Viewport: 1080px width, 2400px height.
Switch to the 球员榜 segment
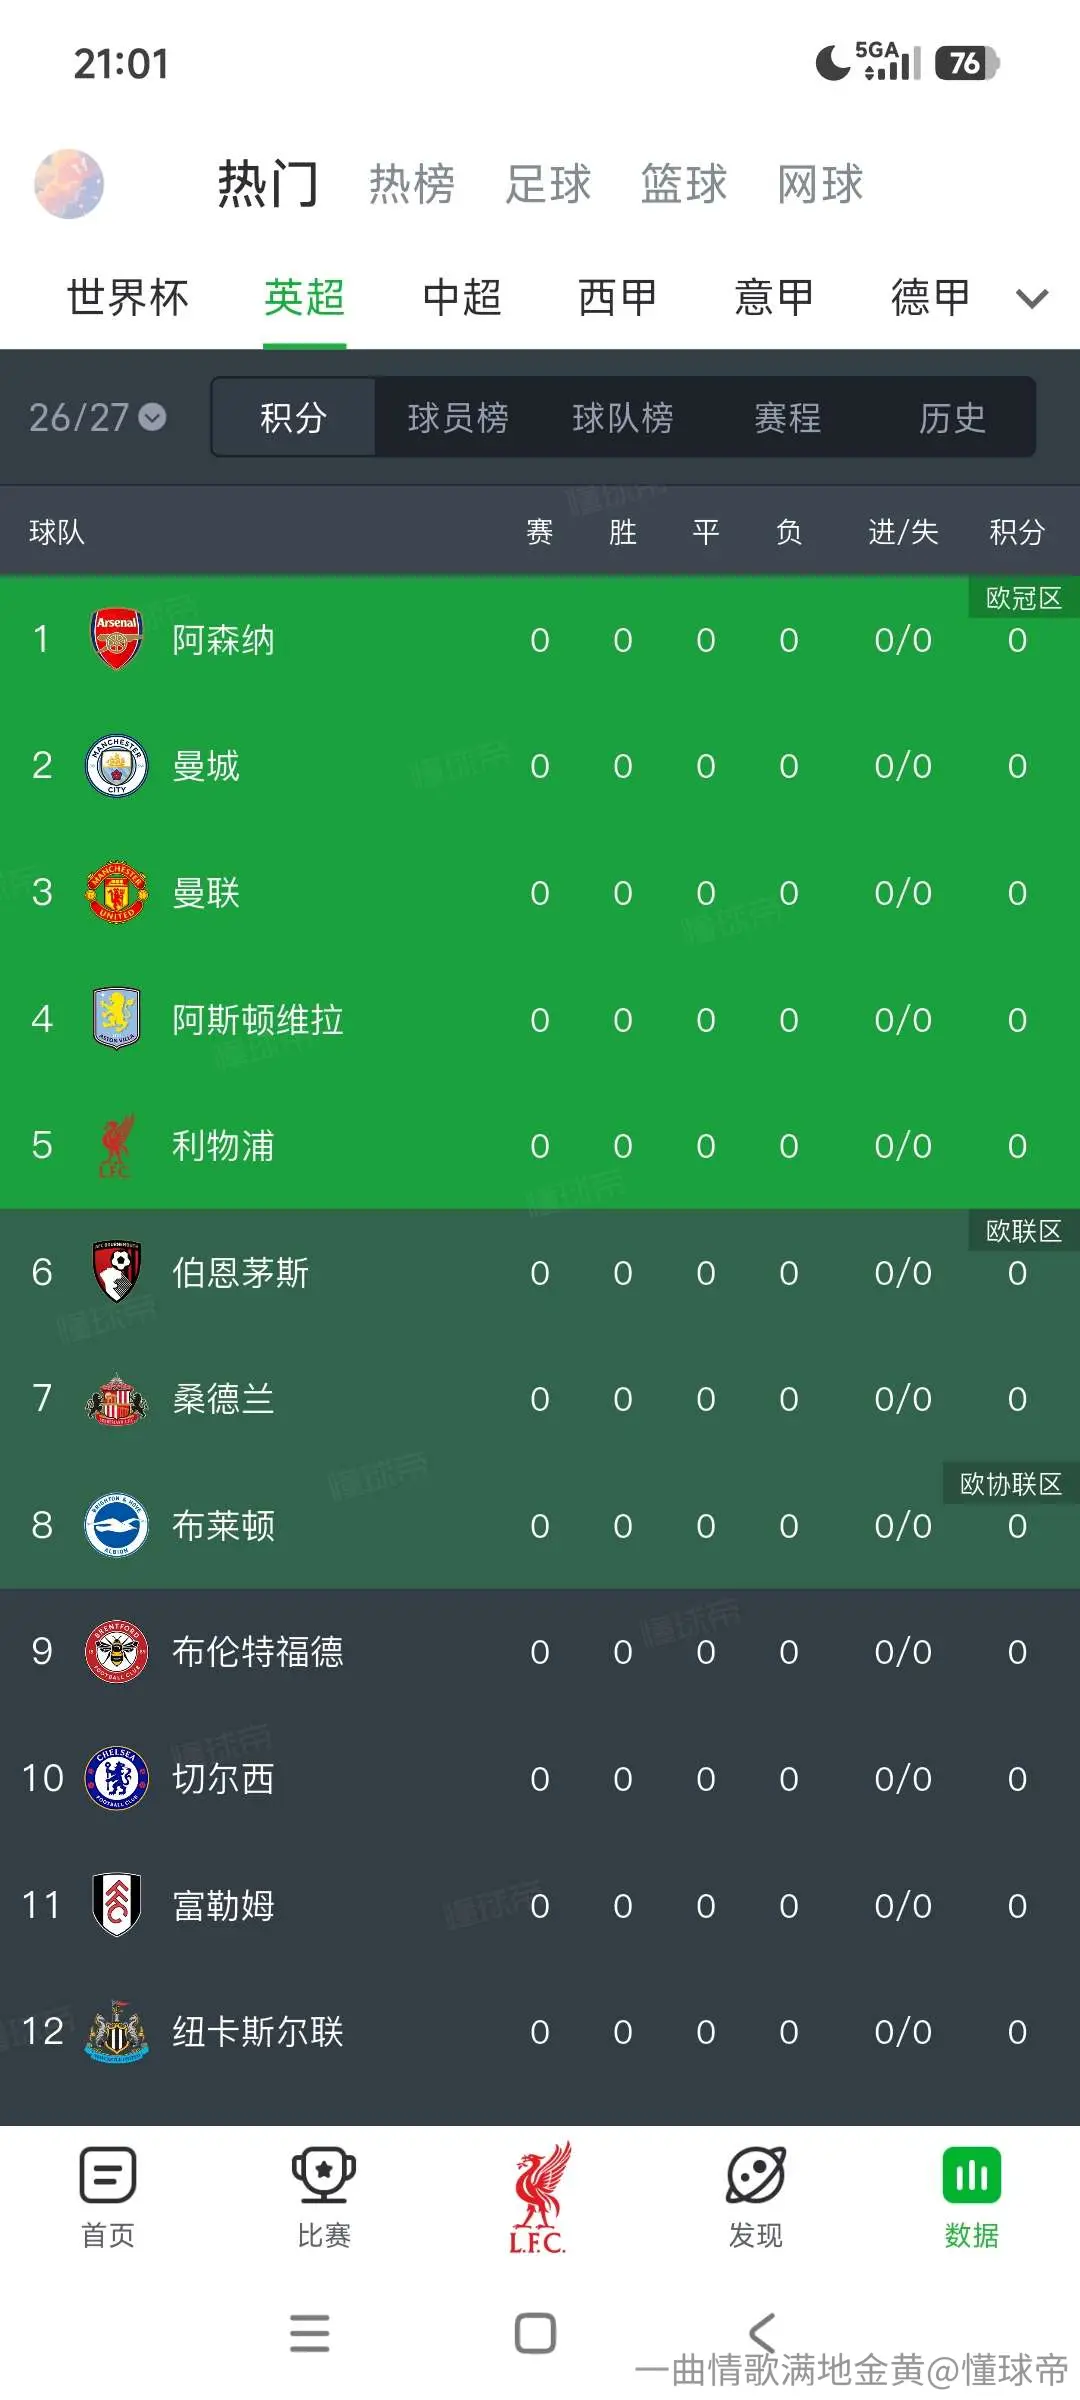tap(458, 417)
